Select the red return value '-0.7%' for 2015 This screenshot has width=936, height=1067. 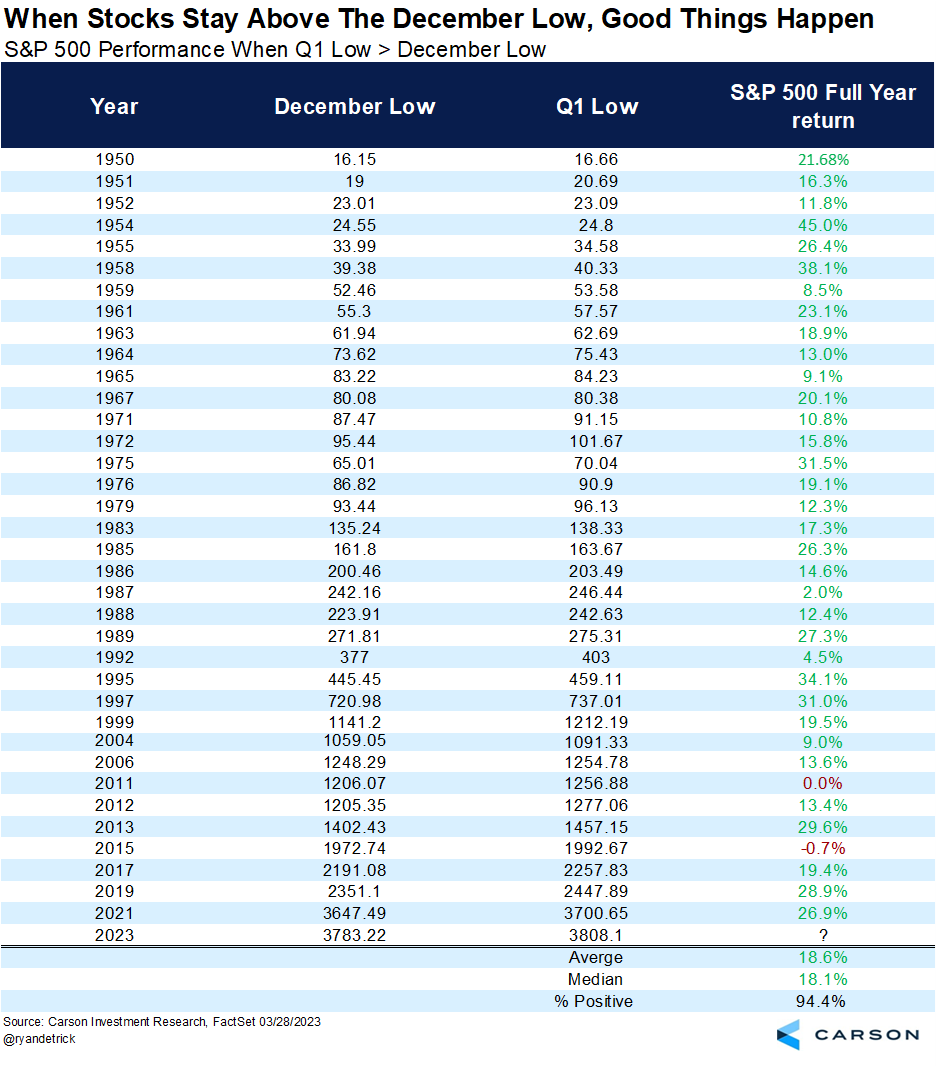823,848
